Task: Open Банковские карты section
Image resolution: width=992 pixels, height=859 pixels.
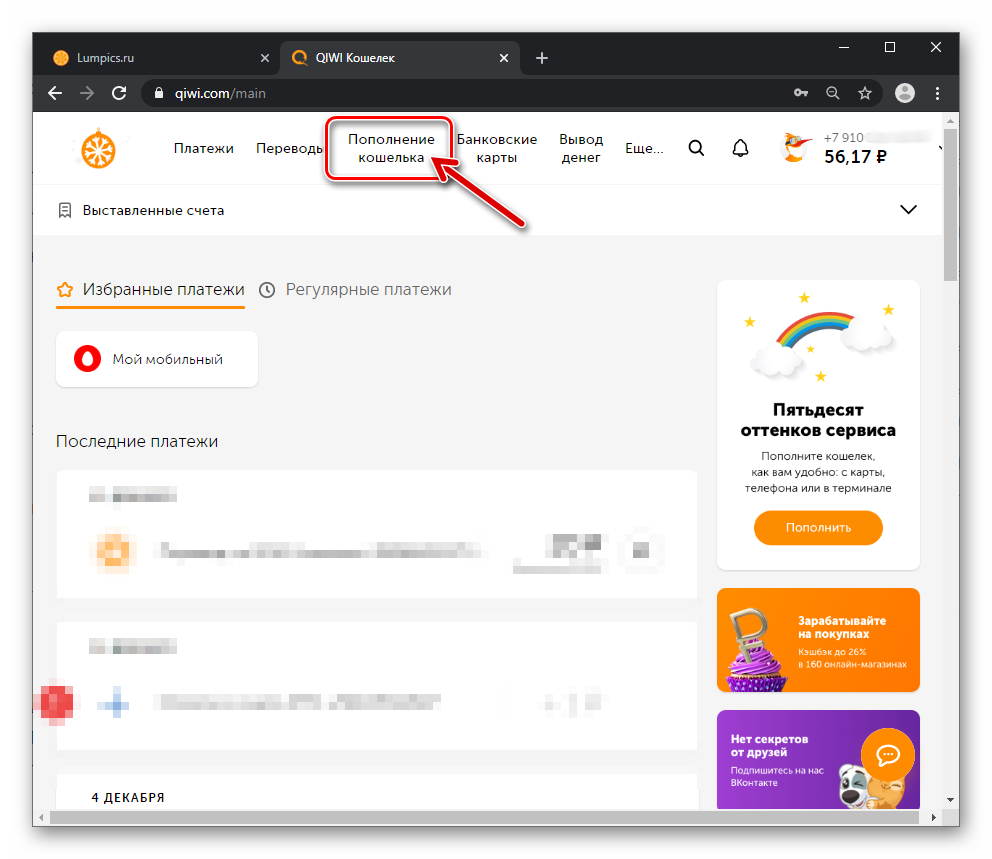Action: tap(497, 149)
